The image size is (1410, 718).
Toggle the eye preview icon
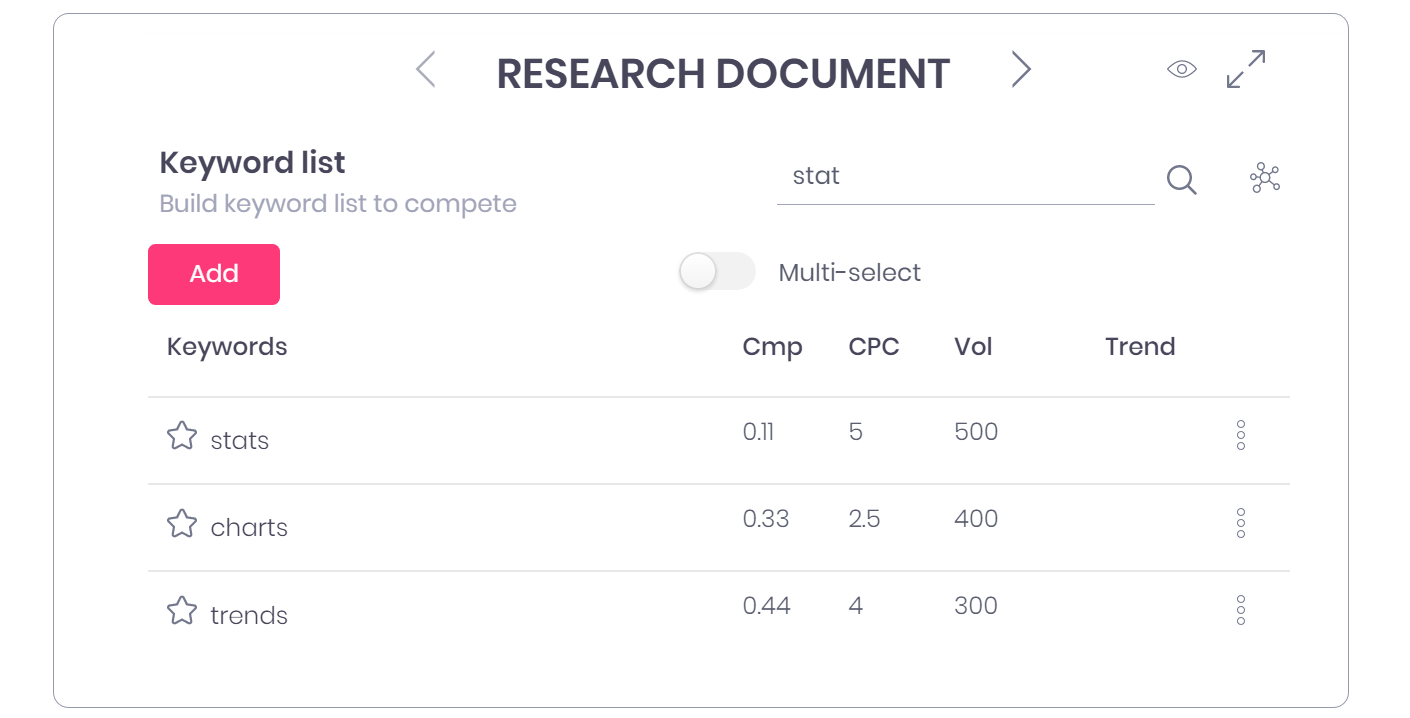point(1182,69)
